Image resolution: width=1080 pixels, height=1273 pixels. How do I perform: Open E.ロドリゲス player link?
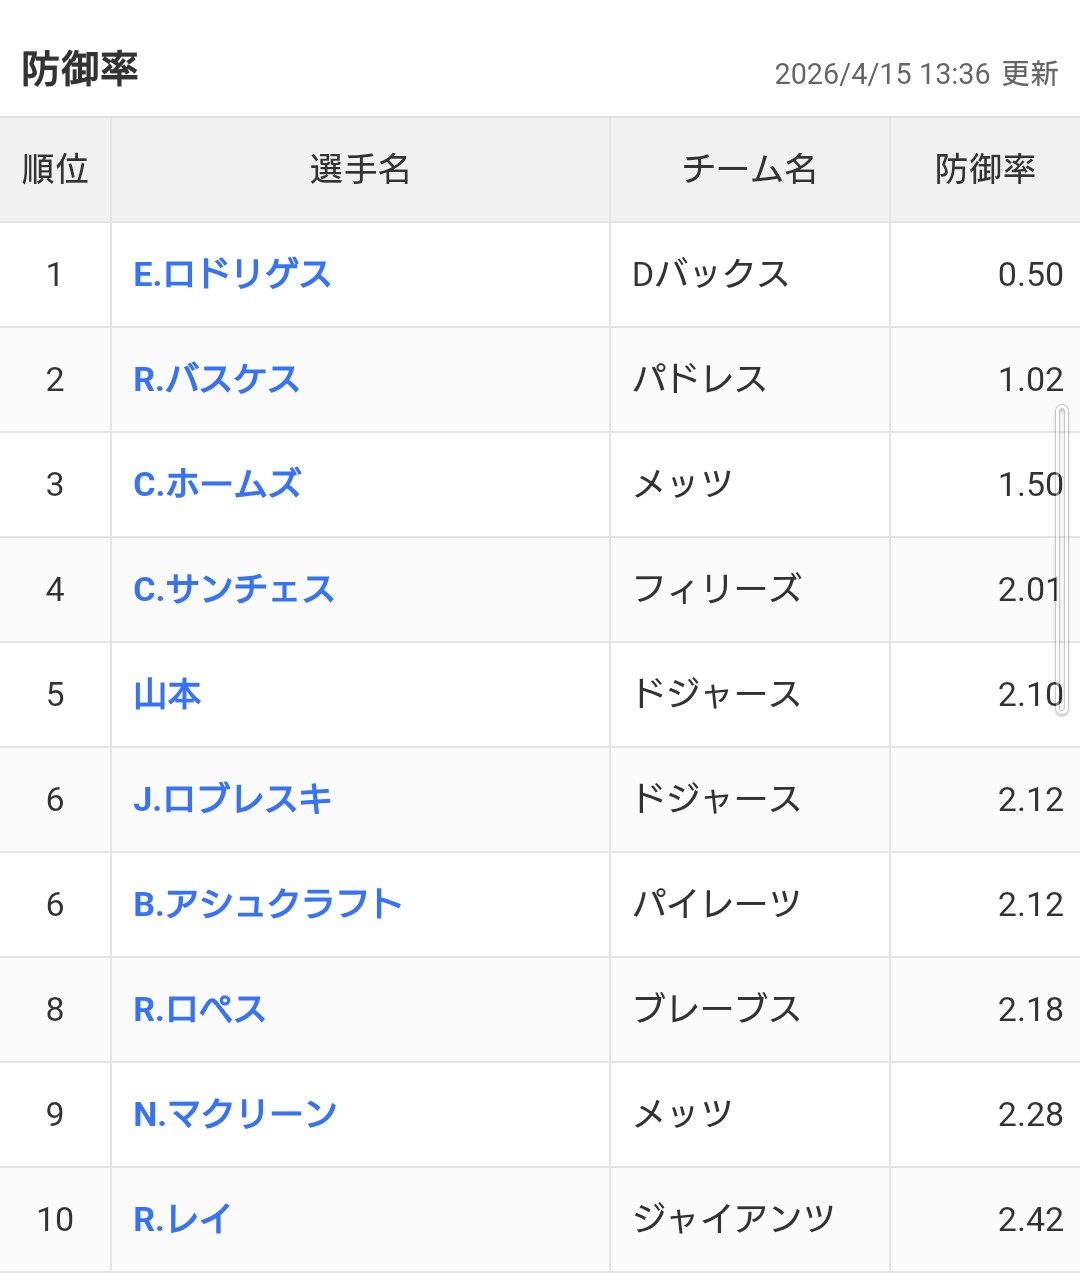(232, 274)
